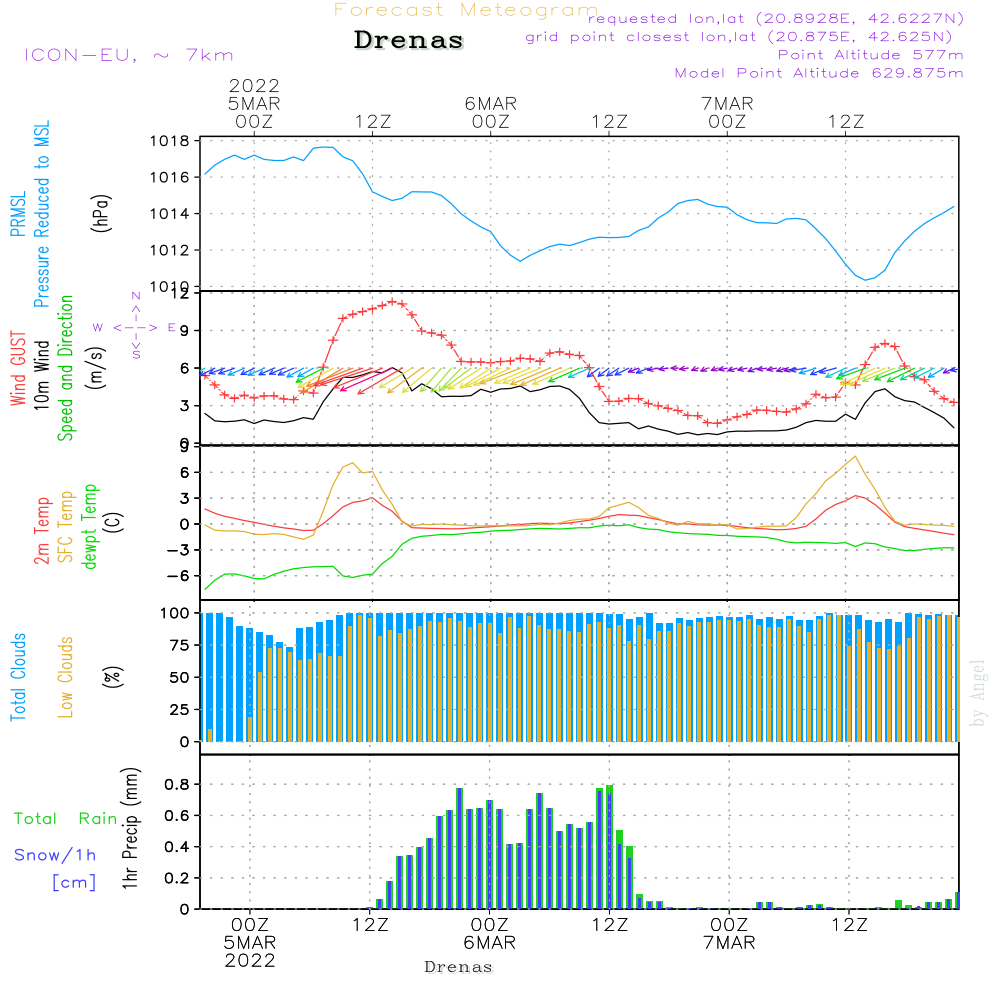Click the 'dewpt Temp' green legend label

(89, 526)
